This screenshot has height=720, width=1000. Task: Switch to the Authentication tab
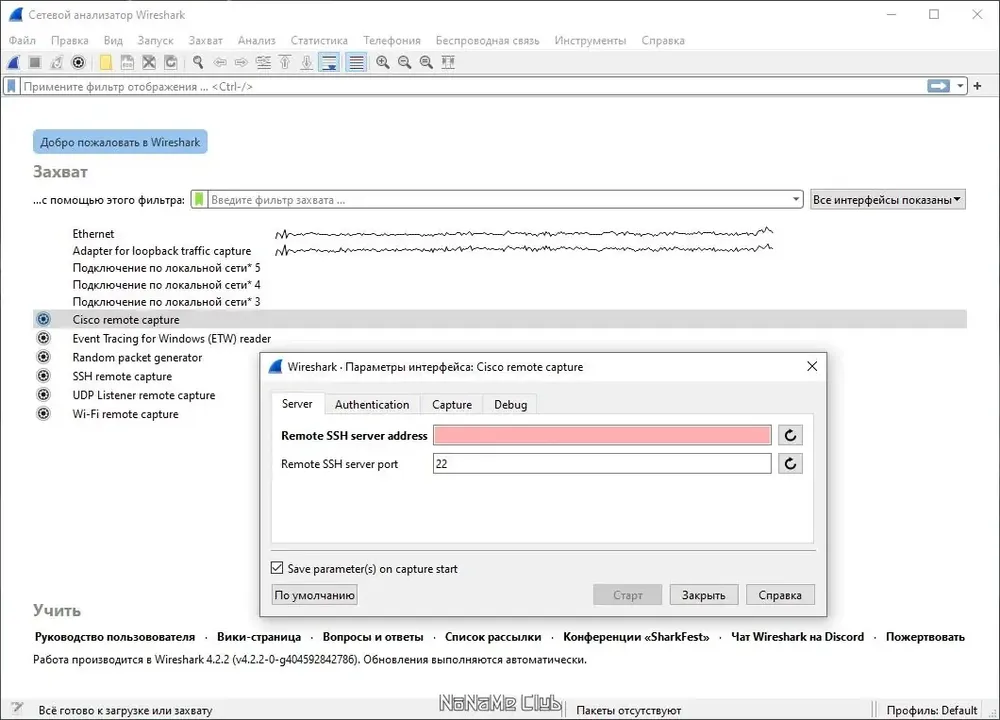[x=372, y=404]
